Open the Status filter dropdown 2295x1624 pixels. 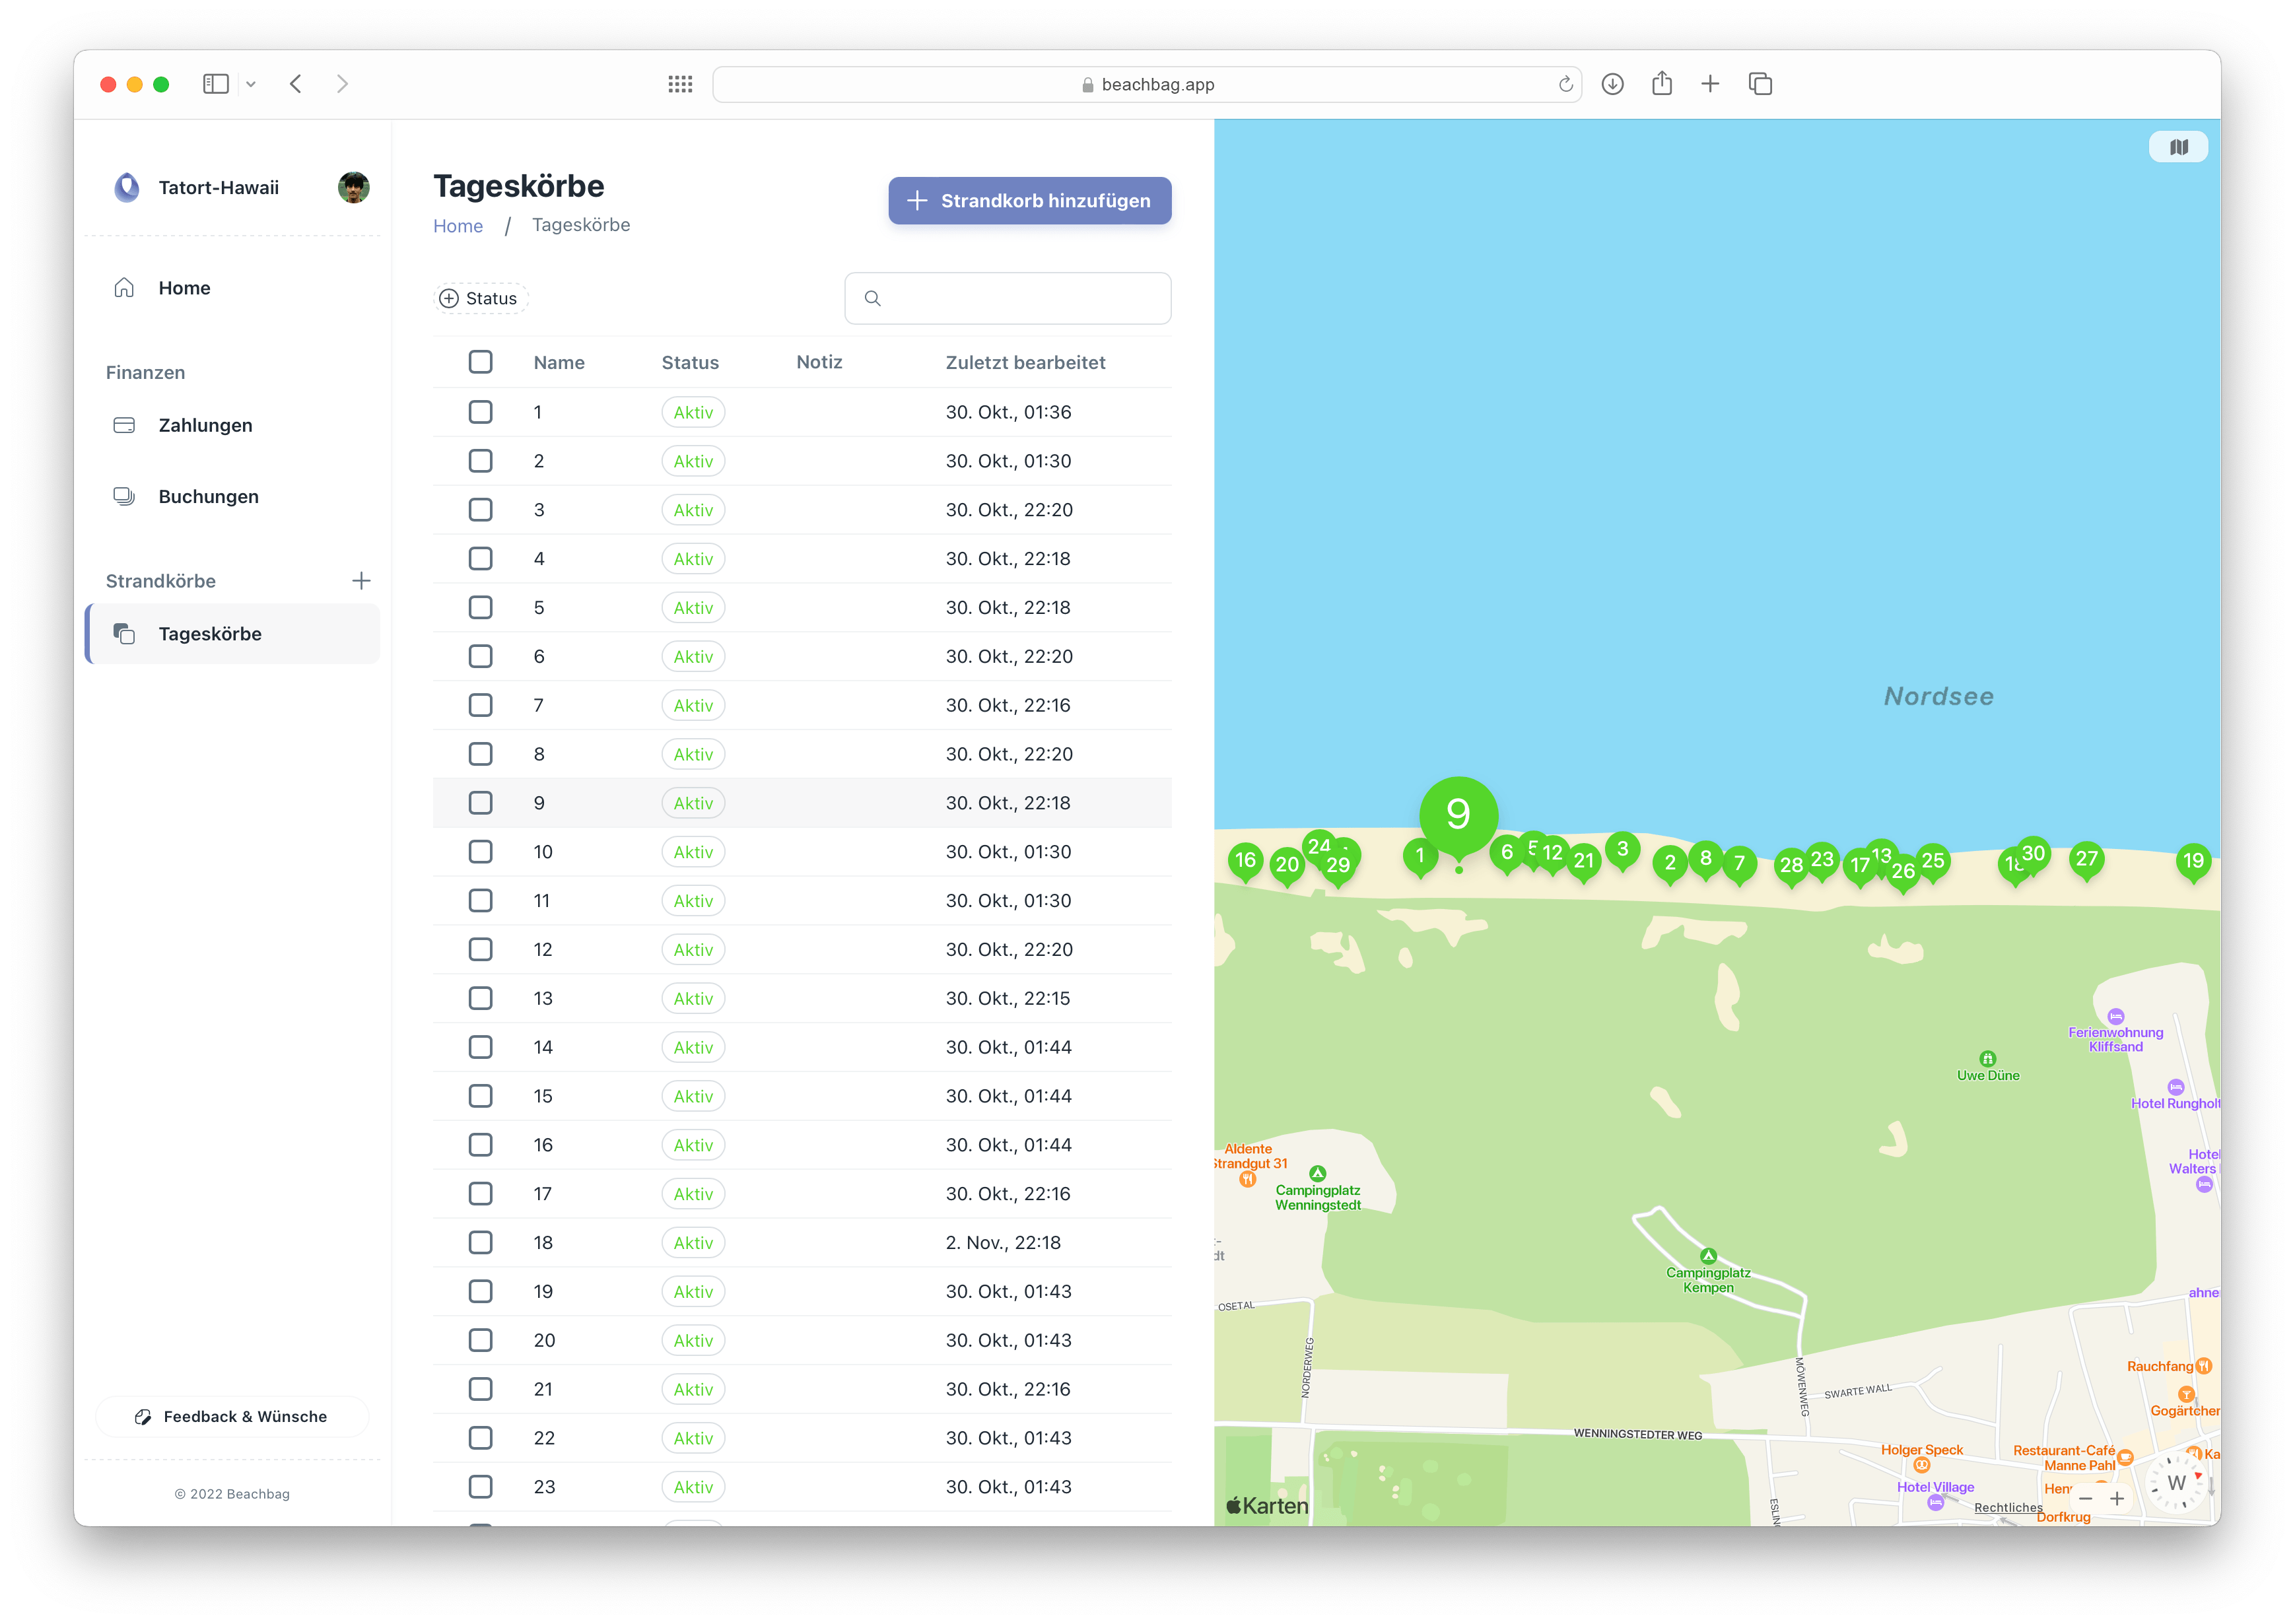tap(480, 298)
